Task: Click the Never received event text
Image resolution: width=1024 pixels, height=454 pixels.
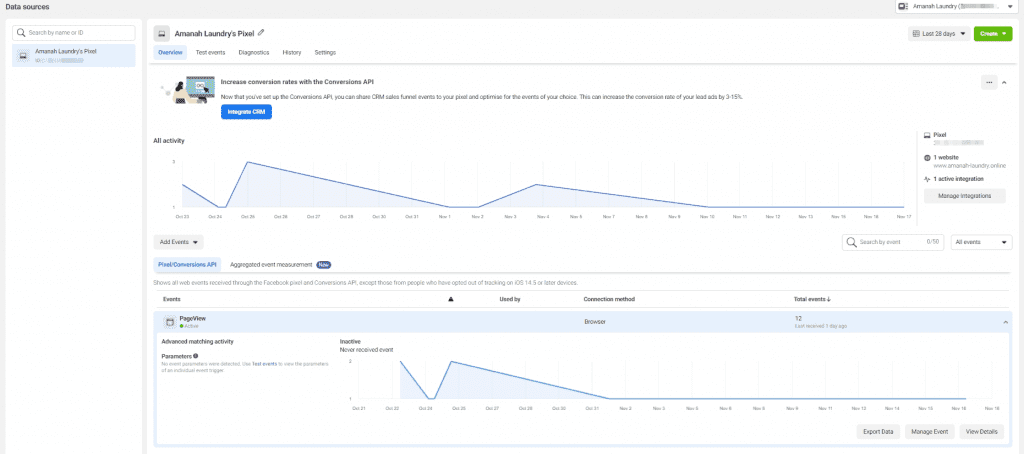Action: coord(366,349)
